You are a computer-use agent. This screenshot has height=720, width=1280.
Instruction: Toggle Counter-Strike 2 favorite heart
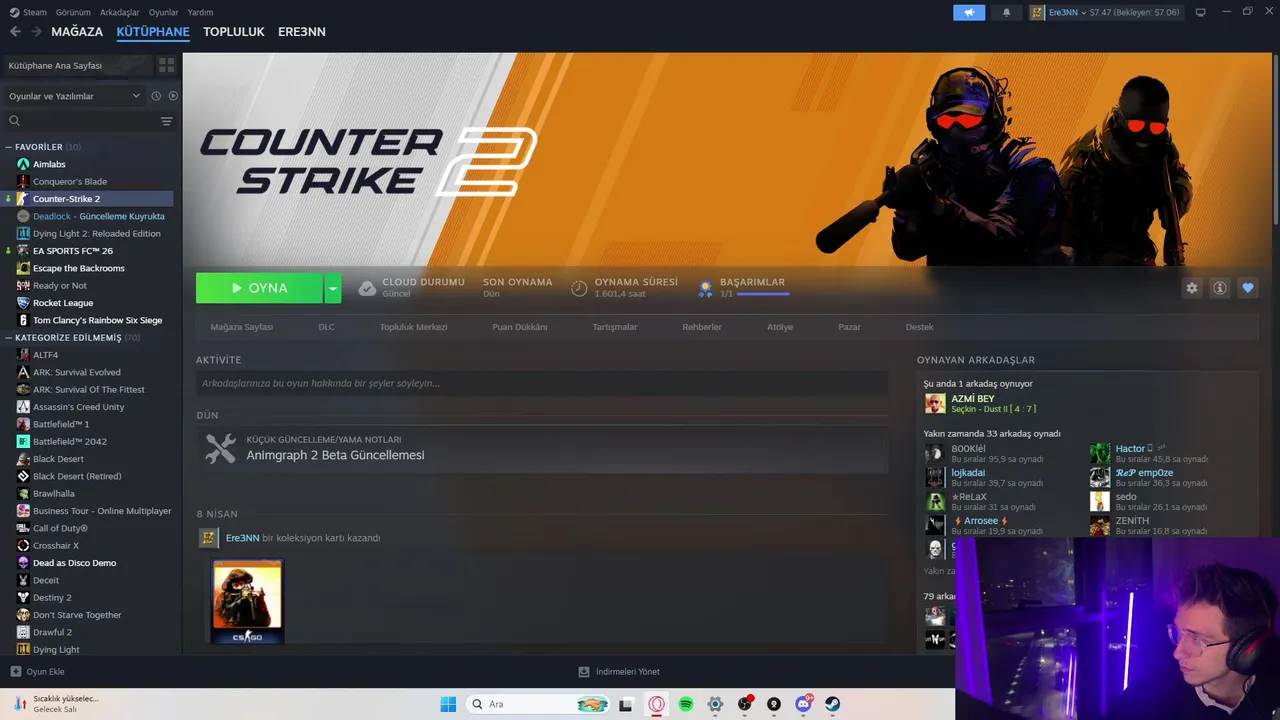coord(1248,288)
